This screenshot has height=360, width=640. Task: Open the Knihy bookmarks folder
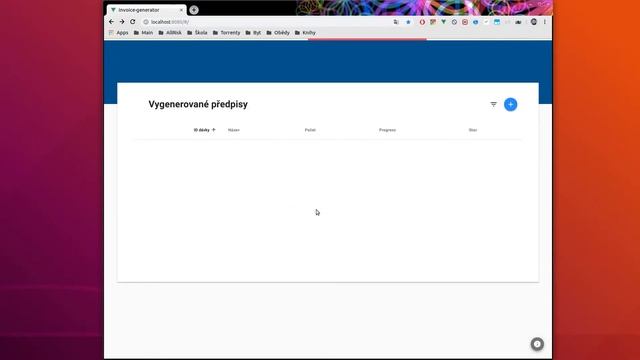pyautogui.click(x=305, y=33)
